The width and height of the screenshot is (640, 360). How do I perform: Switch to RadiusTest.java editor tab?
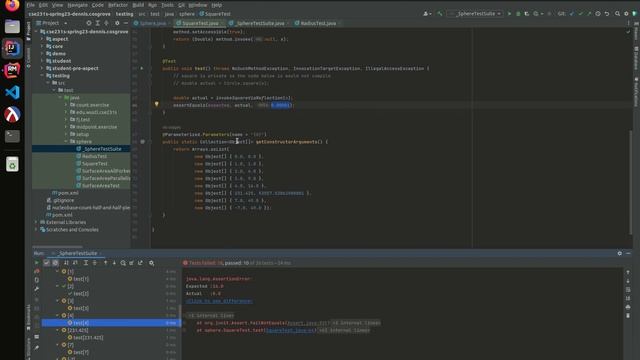(x=318, y=23)
